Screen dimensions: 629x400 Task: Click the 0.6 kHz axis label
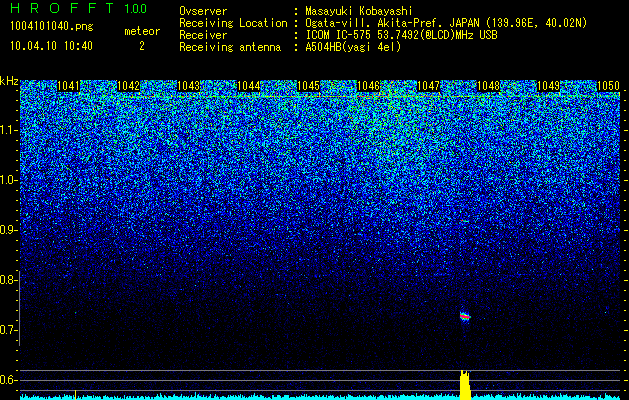[x=8, y=380]
